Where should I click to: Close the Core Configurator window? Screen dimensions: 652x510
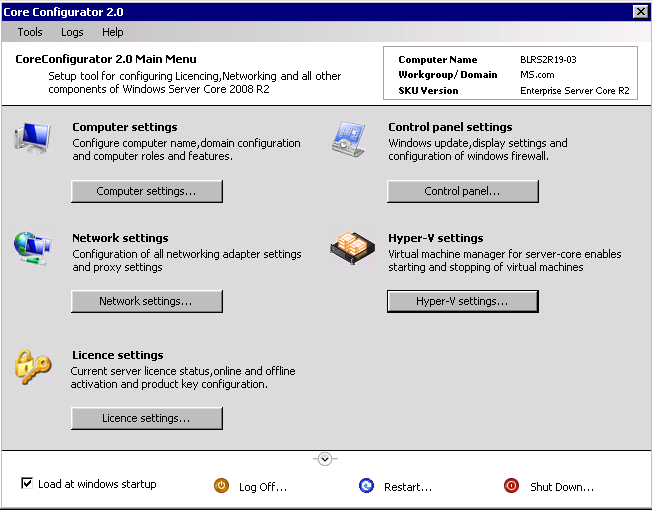pyautogui.click(x=640, y=12)
